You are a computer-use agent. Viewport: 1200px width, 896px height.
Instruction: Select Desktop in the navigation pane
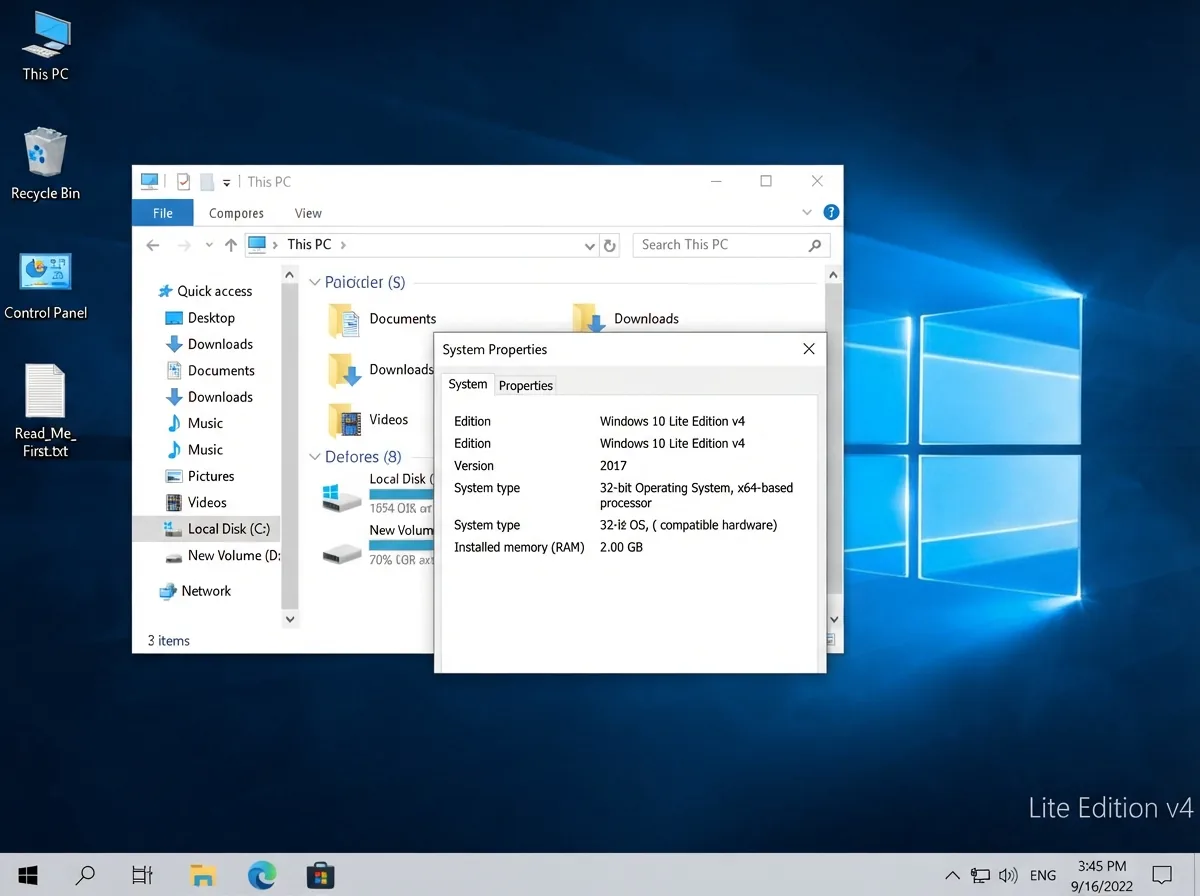coord(200,318)
